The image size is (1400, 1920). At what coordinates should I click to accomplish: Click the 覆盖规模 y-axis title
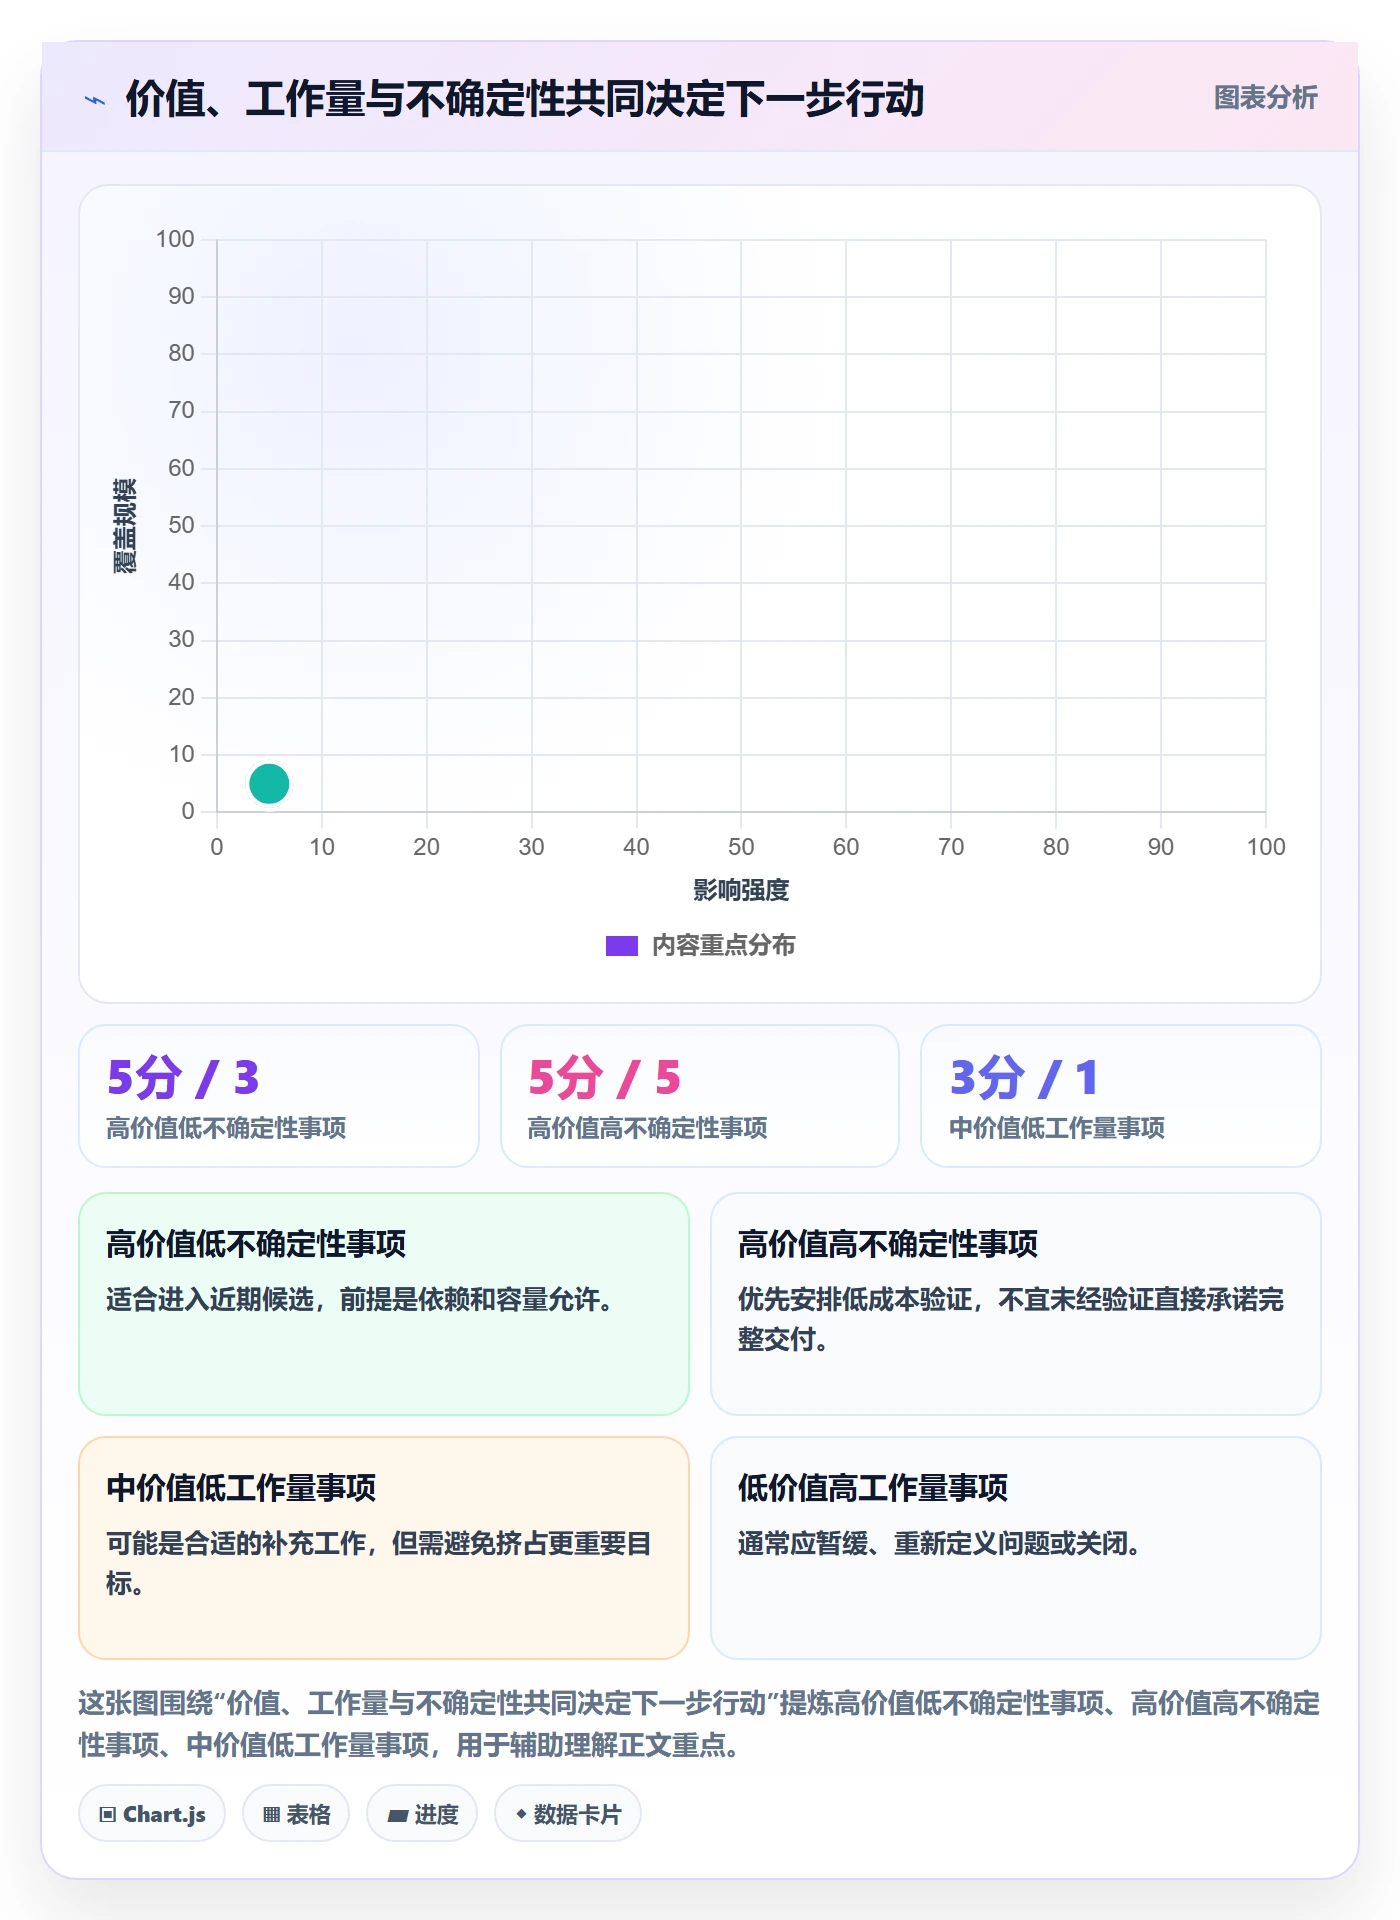point(125,525)
